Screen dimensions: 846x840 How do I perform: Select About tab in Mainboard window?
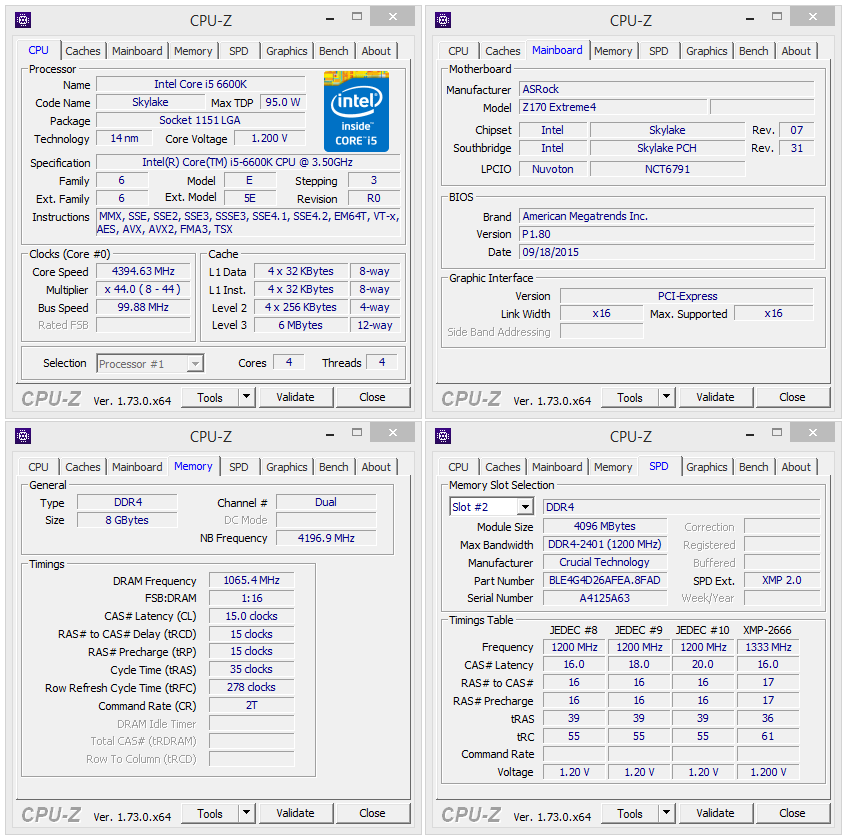click(x=796, y=51)
